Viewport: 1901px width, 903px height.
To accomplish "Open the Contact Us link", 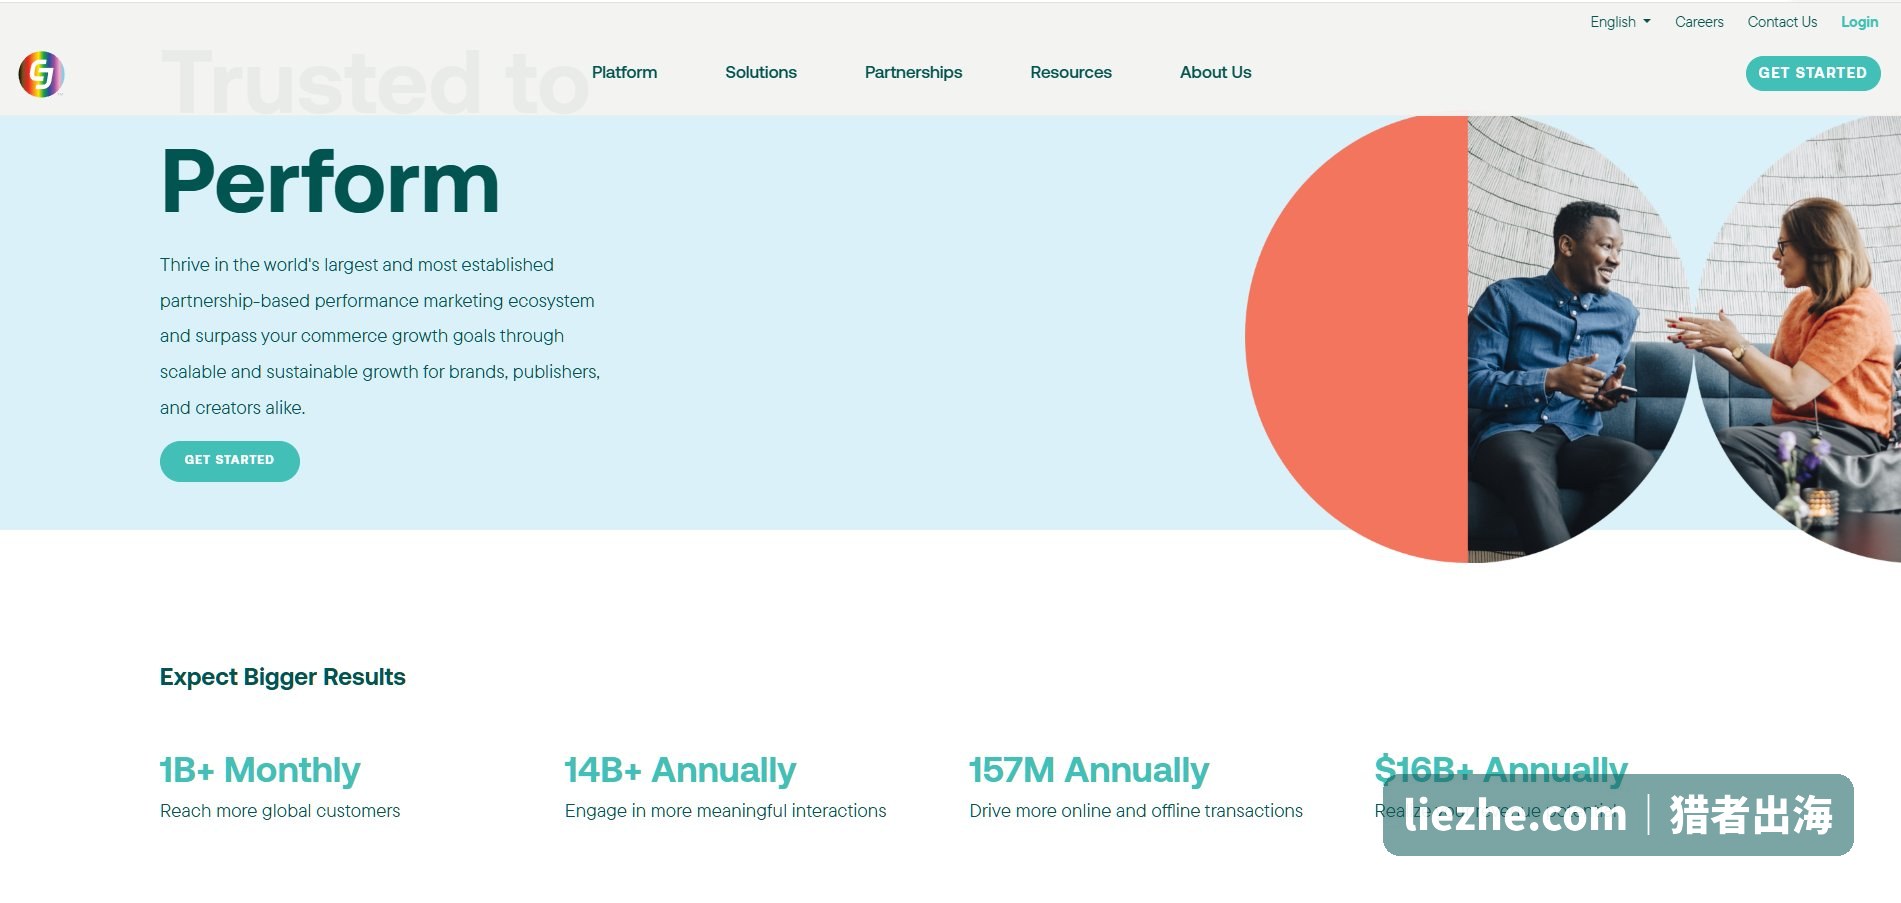I will [1782, 22].
